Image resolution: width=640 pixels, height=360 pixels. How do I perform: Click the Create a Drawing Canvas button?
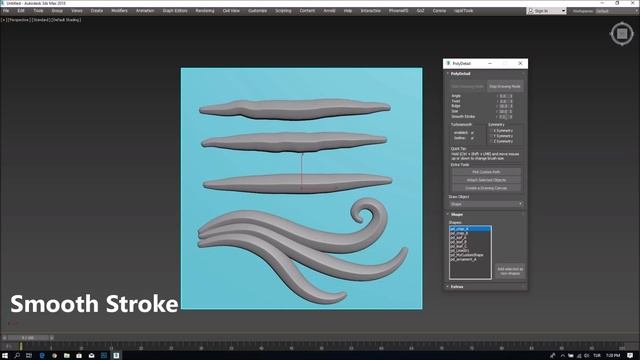(486, 188)
